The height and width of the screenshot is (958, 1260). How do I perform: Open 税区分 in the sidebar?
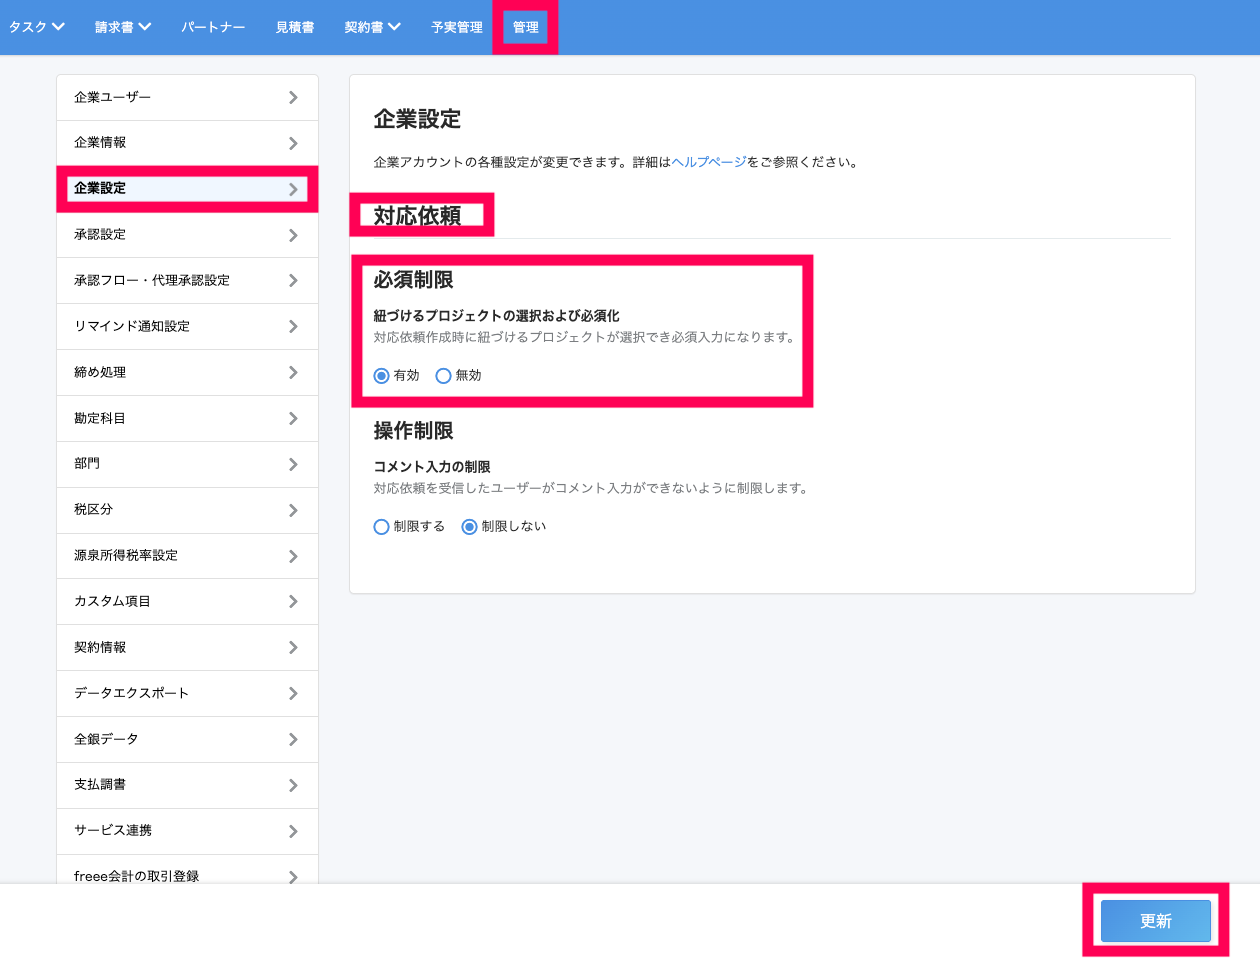click(187, 511)
